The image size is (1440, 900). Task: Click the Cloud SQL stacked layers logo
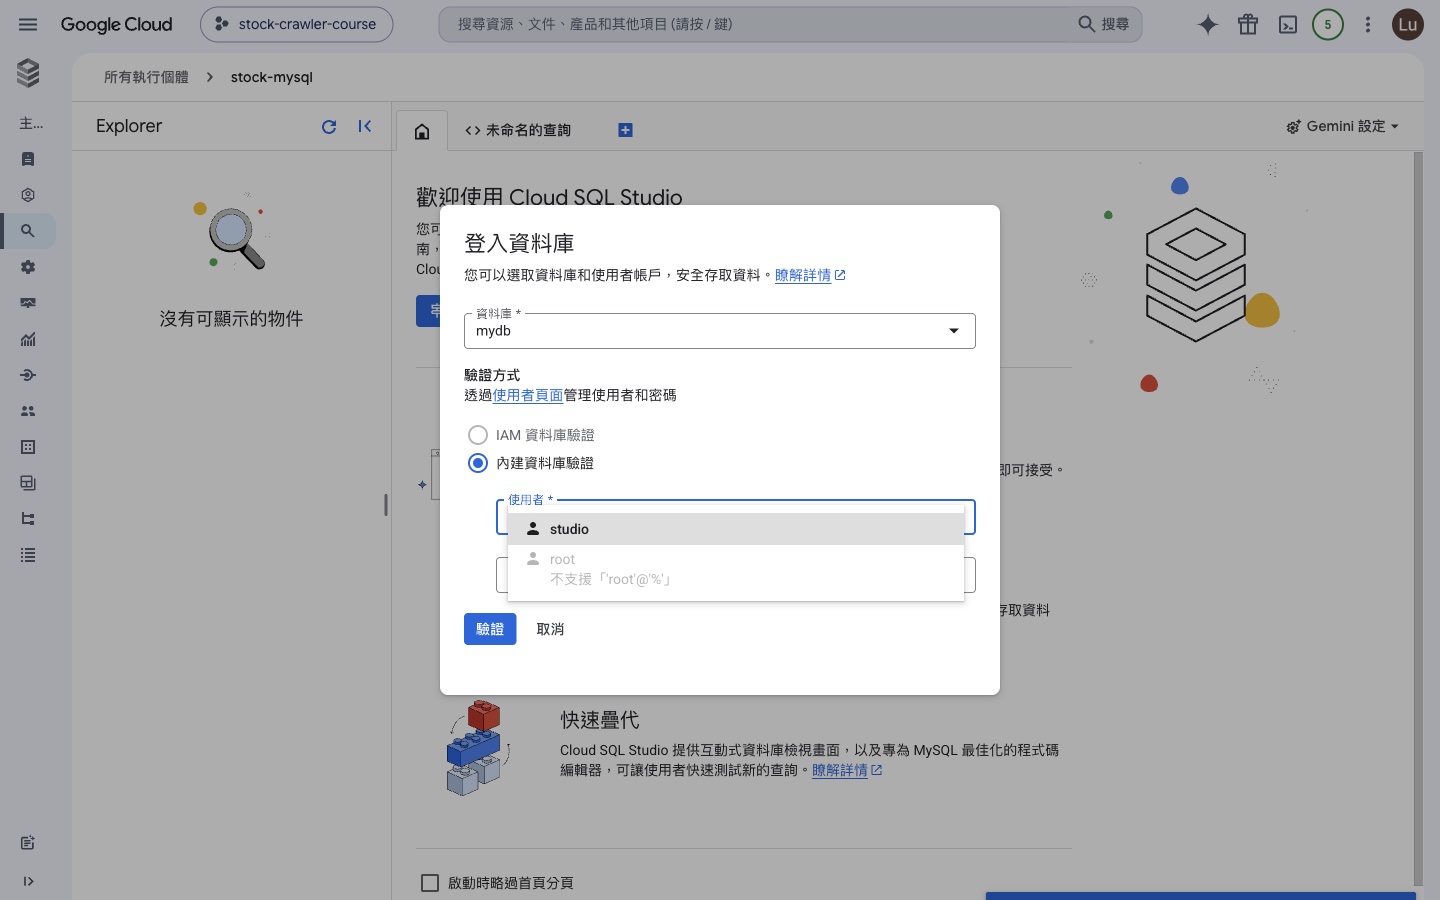(28, 72)
